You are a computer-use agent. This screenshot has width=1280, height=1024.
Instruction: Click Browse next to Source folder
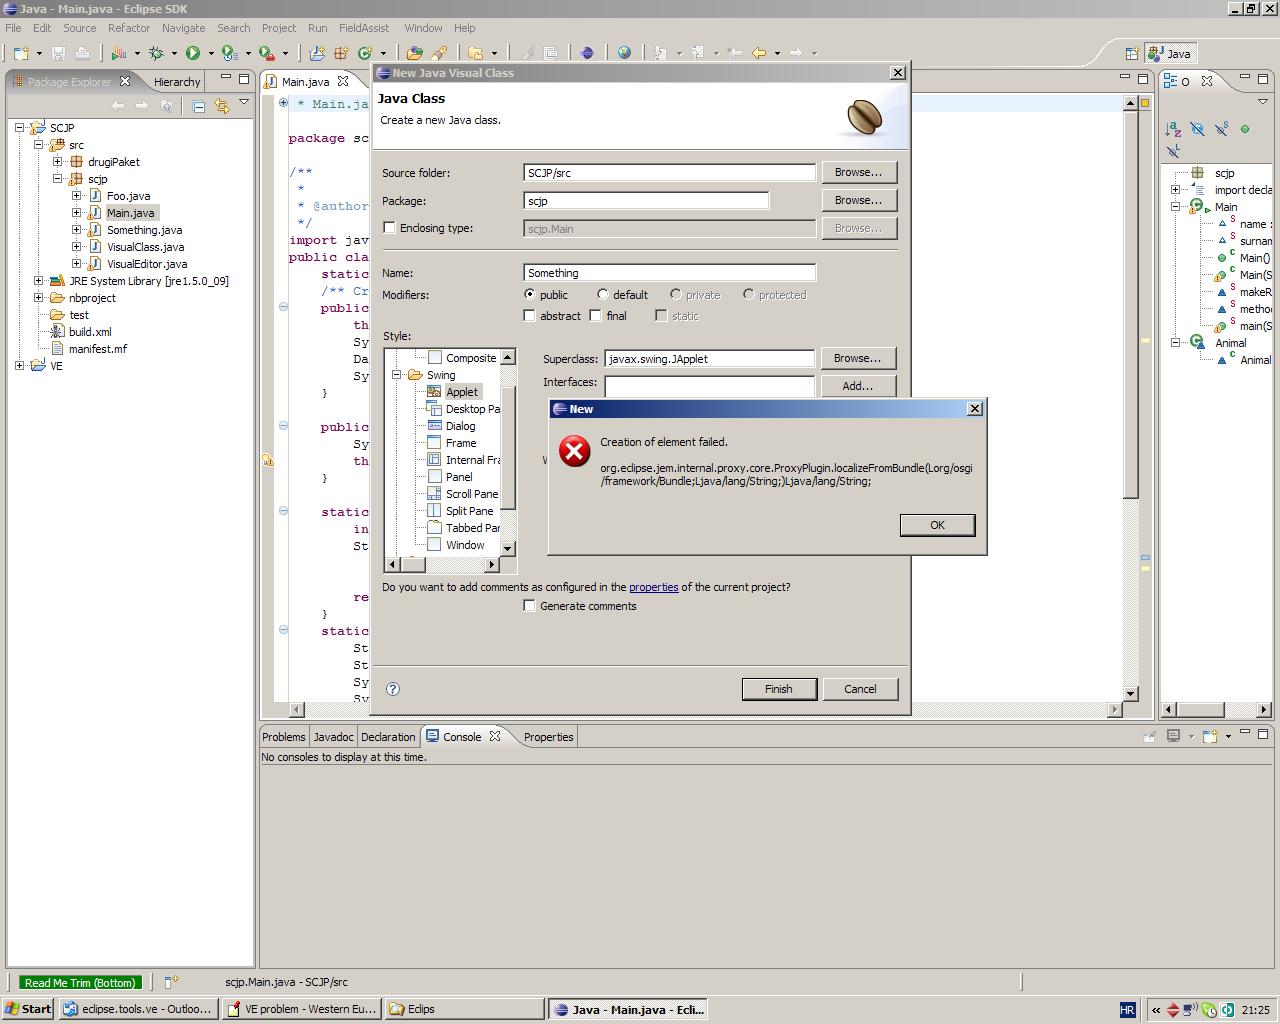[859, 172]
